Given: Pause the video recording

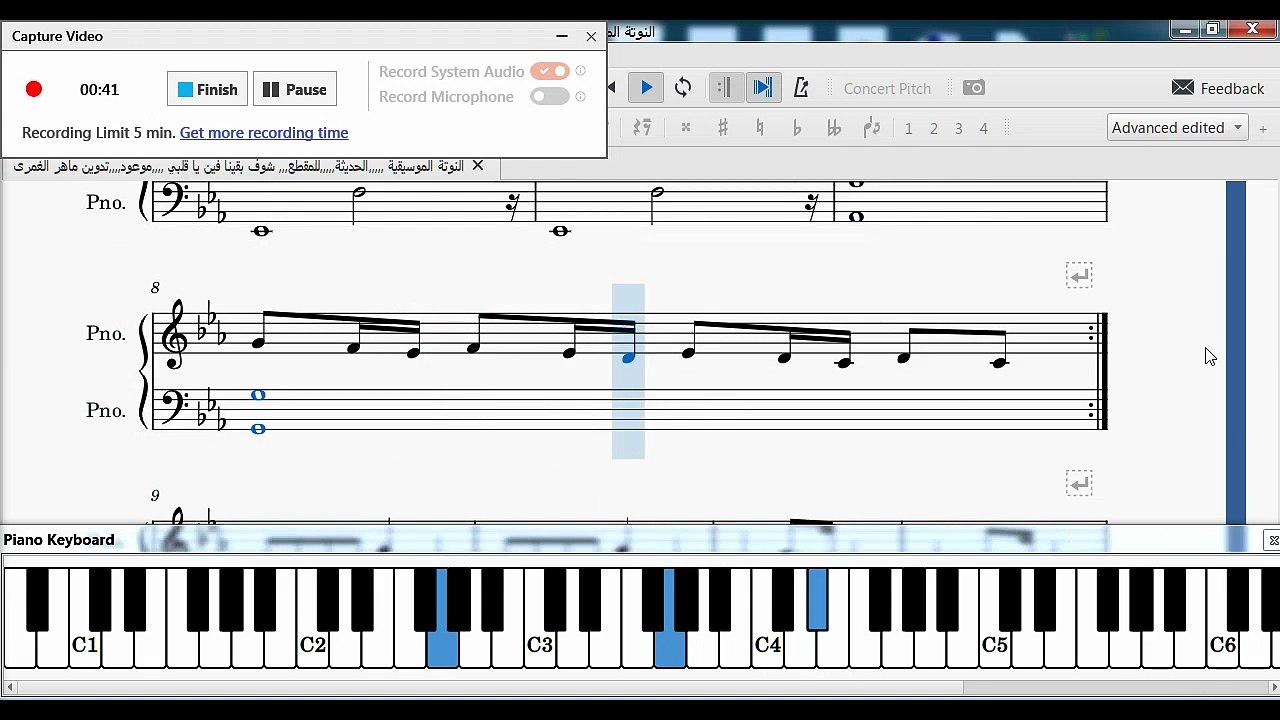Looking at the screenshot, I should pos(294,89).
